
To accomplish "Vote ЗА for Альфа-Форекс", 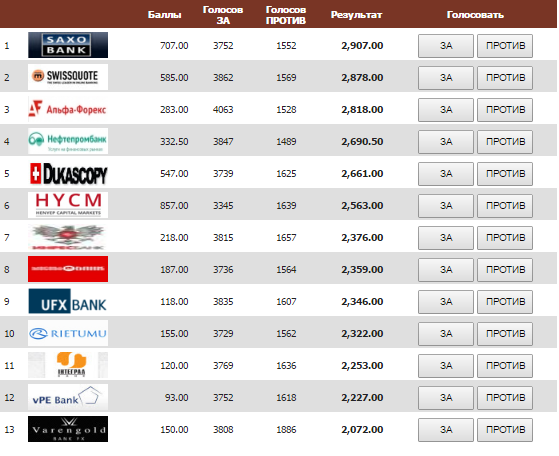I will coord(446,110).
